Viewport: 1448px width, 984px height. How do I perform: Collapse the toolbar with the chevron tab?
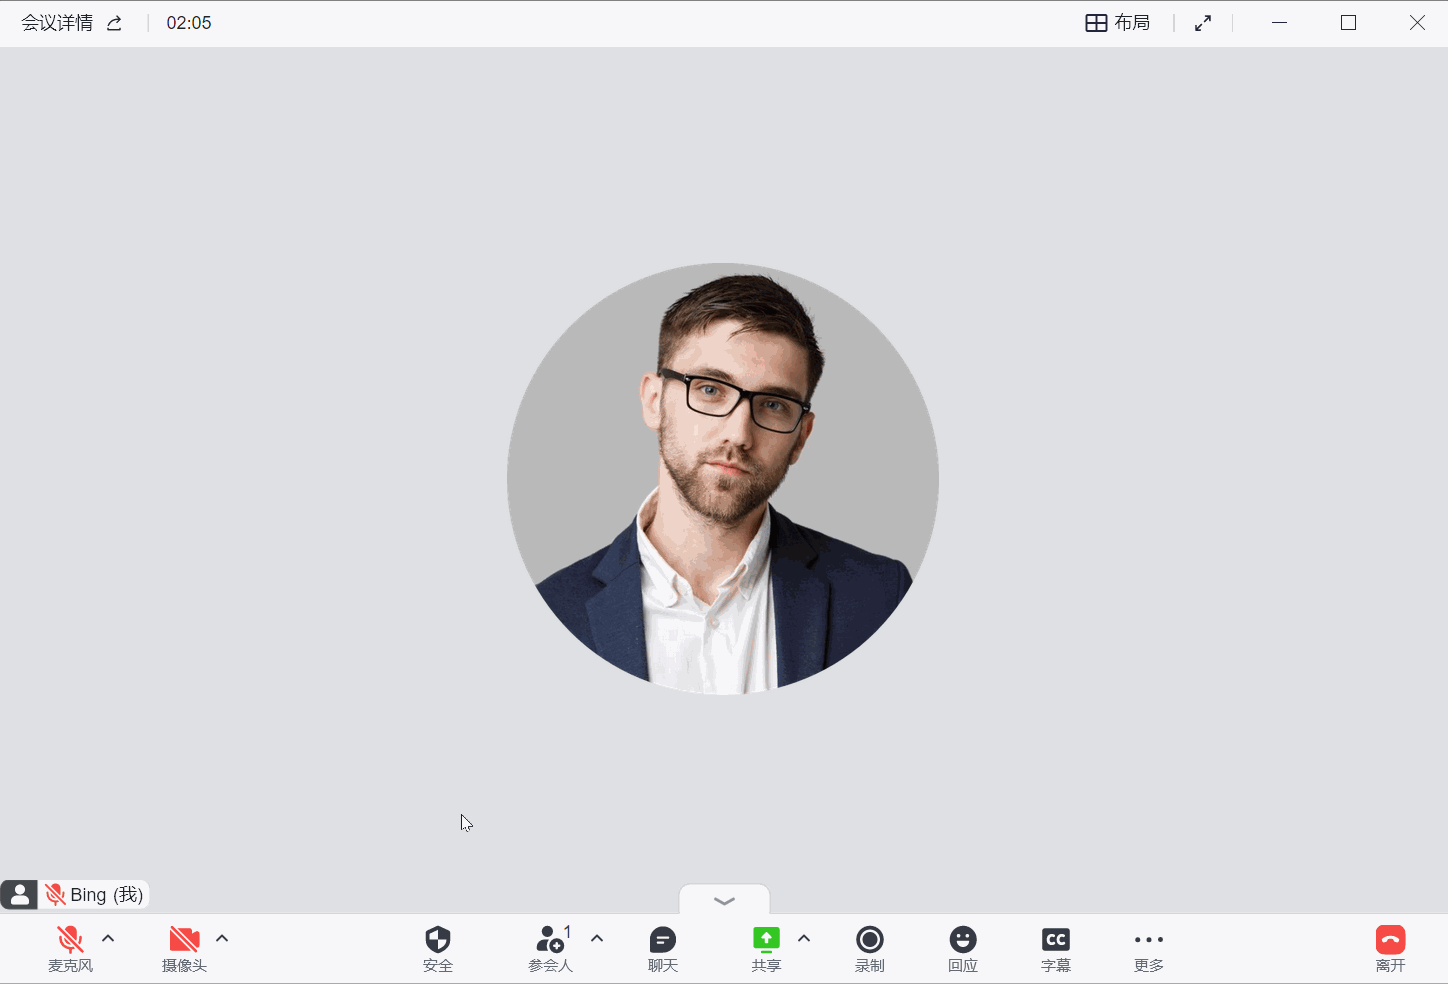click(x=725, y=900)
